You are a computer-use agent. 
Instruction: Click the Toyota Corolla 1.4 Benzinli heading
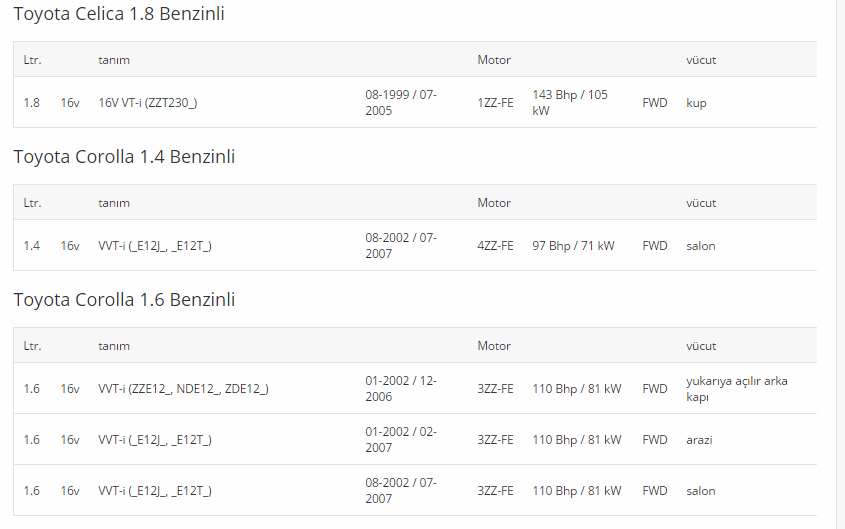124,157
